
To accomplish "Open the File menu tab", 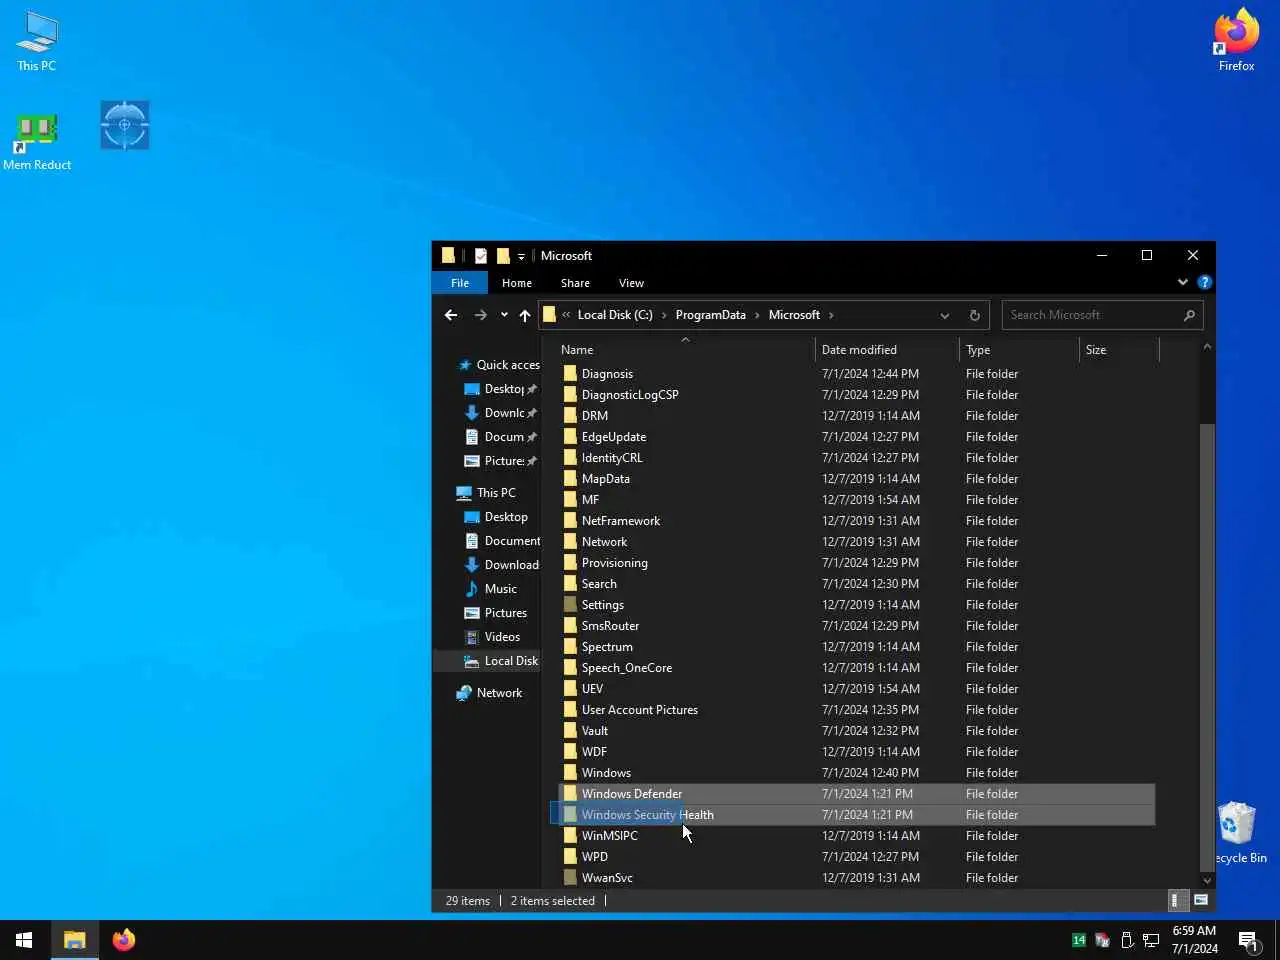I will (460, 283).
